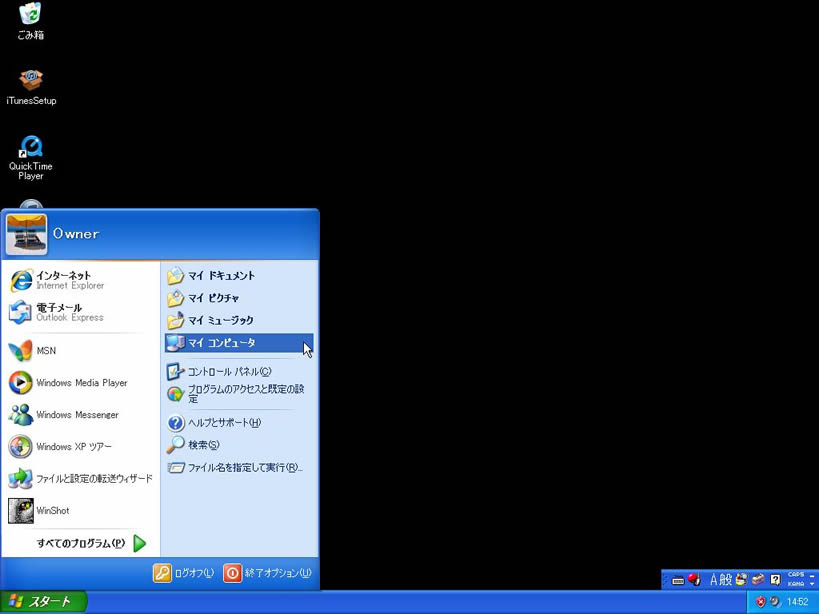Viewport: 819px width, 614px height.
Task: Click the ログオフ(L) log off button
Action: coord(184,573)
